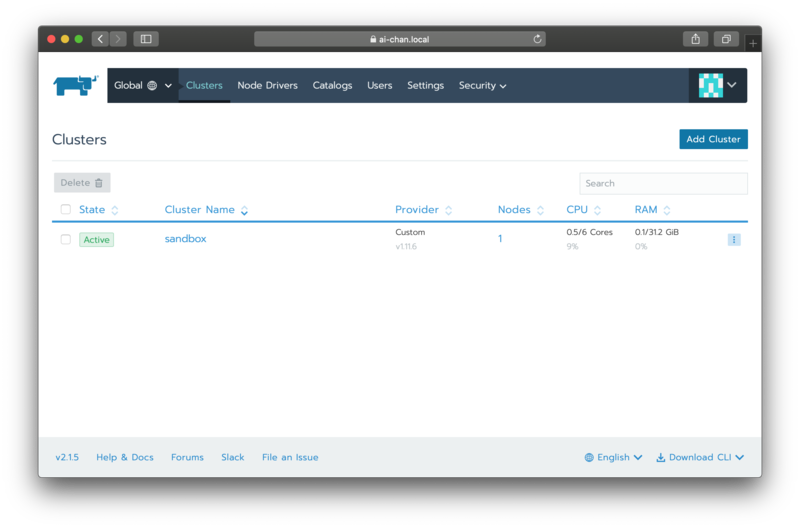Show all tabs overview in Safari

click(x=726, y=39)
